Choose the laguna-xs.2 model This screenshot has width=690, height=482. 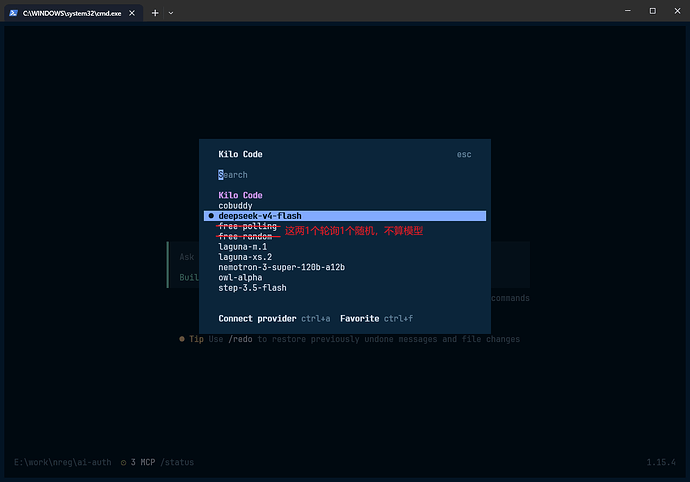(245, 257)
